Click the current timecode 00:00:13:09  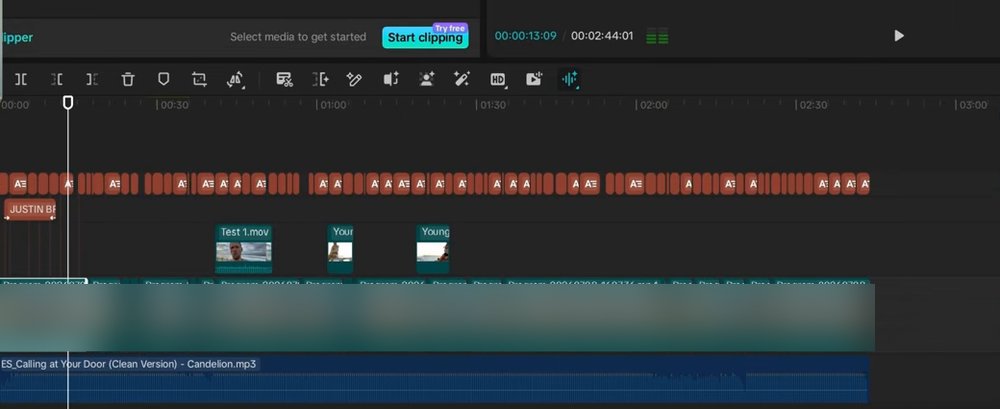526,36
